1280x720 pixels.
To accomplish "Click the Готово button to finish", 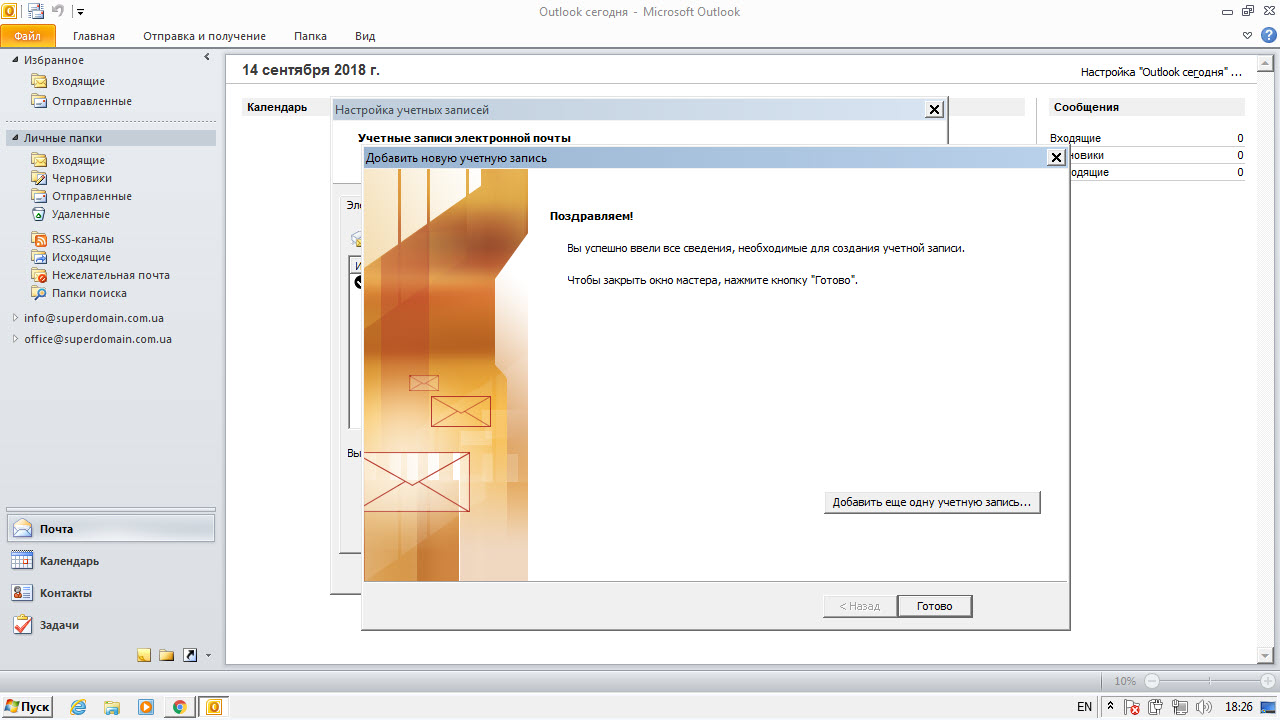I will point(934,606).
